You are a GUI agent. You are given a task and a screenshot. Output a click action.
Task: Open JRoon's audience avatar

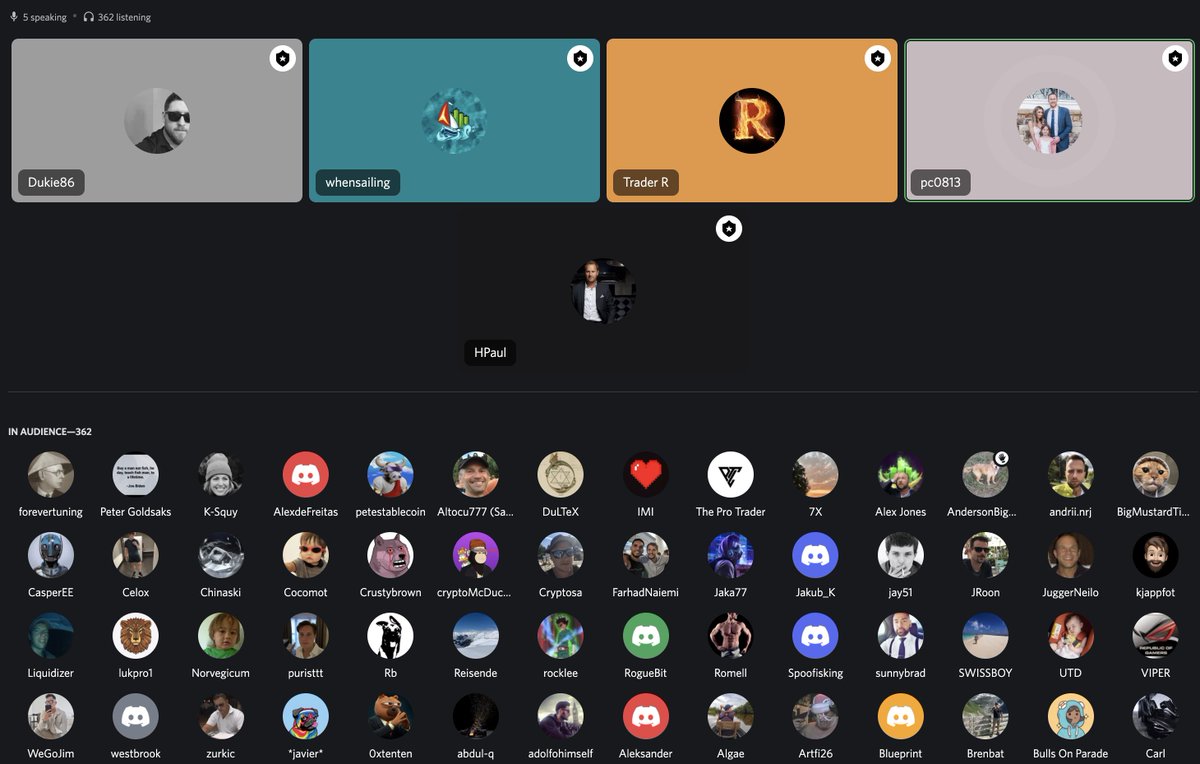coord(986,555)
